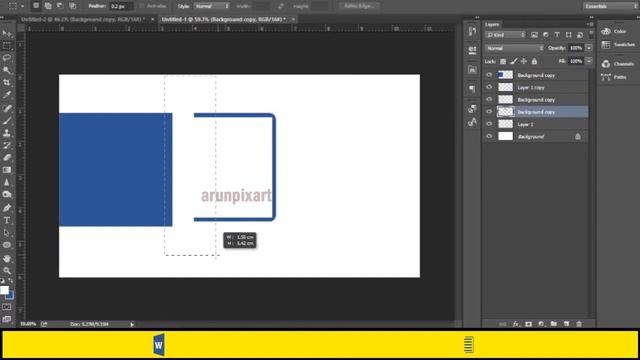Screen dimensions: 640x360
Task: Choose Subtract from Selection mode
Action: (60, 6)
